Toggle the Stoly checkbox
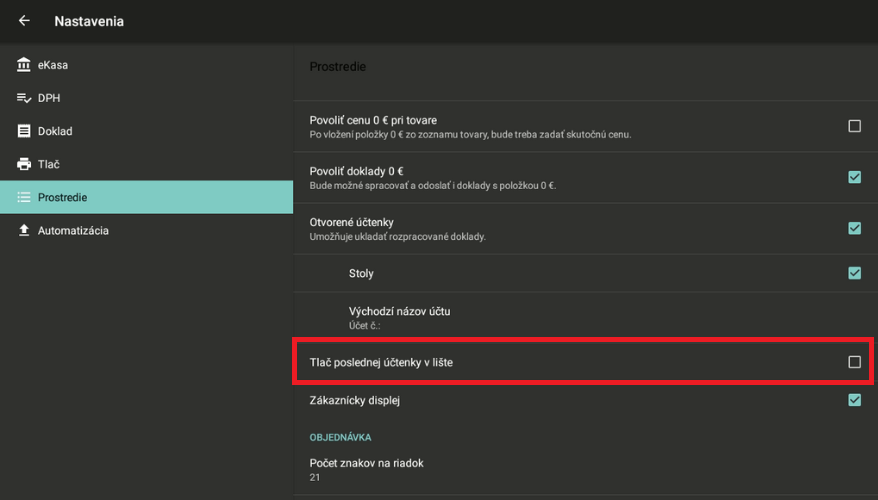 pos(854,273)
